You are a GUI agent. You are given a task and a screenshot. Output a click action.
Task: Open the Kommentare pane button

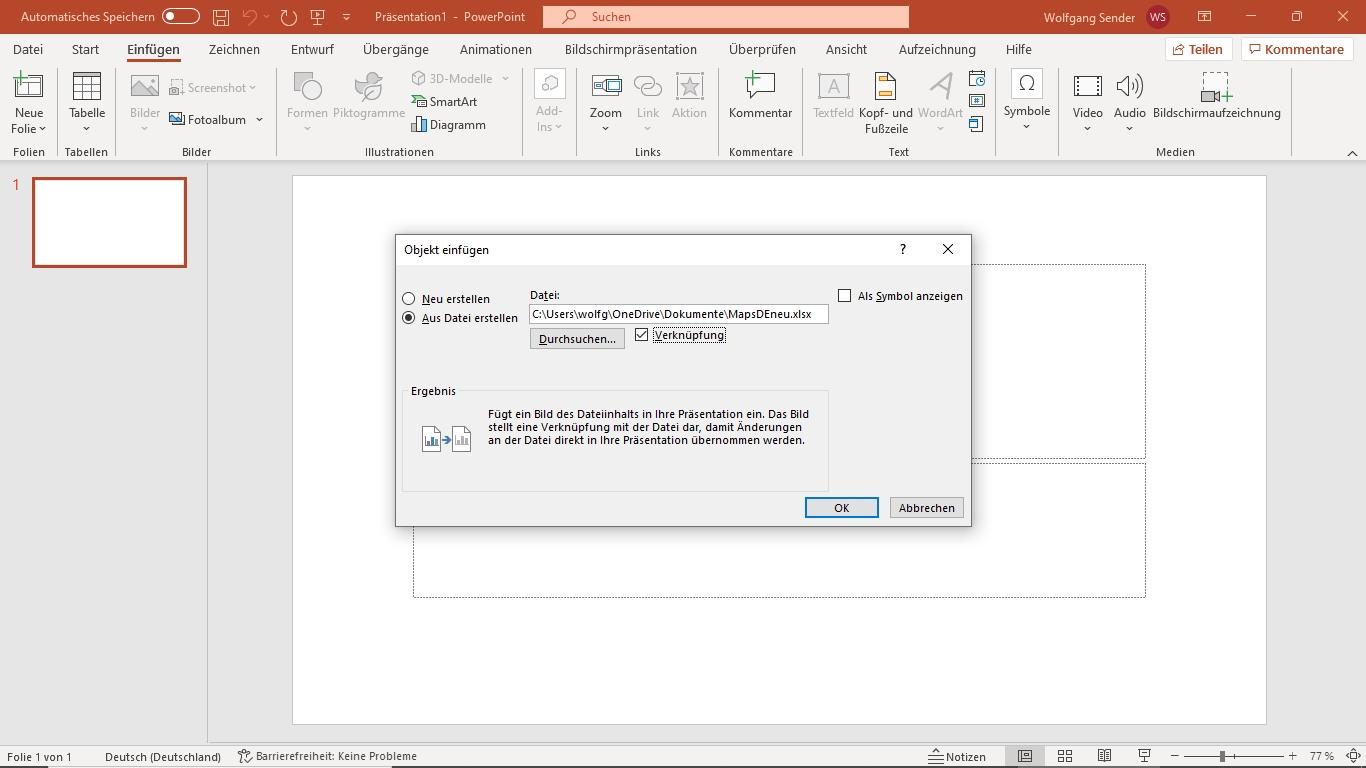tap(1295, 49)
